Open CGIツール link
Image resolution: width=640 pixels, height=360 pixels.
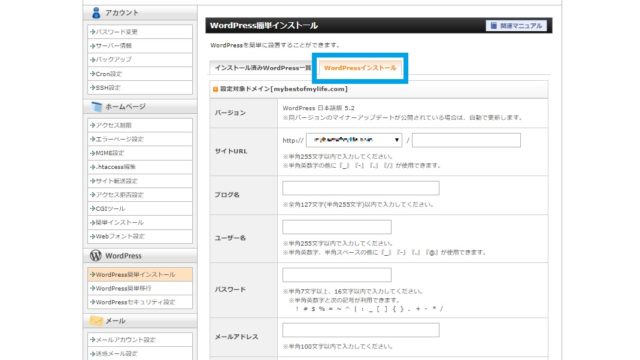(x=140, y=209)
